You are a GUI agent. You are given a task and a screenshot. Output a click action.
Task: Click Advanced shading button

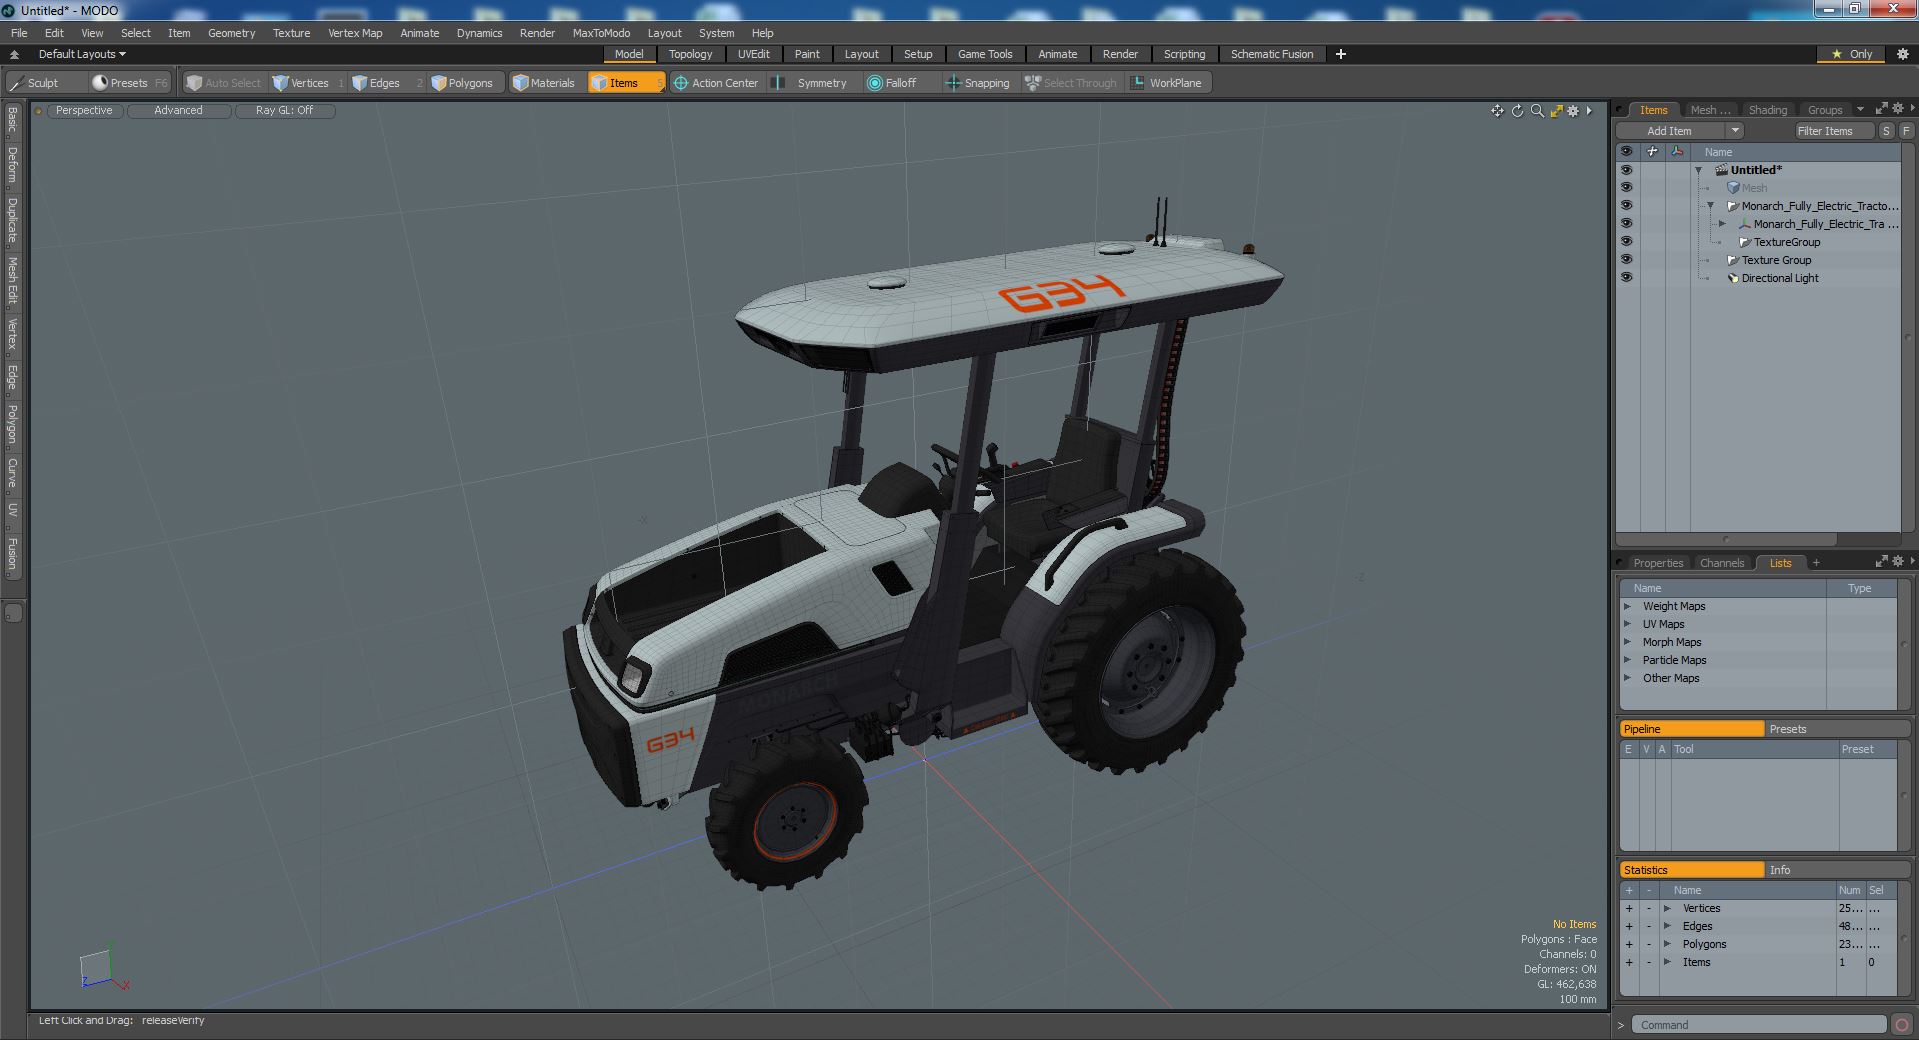pos(178,111)
